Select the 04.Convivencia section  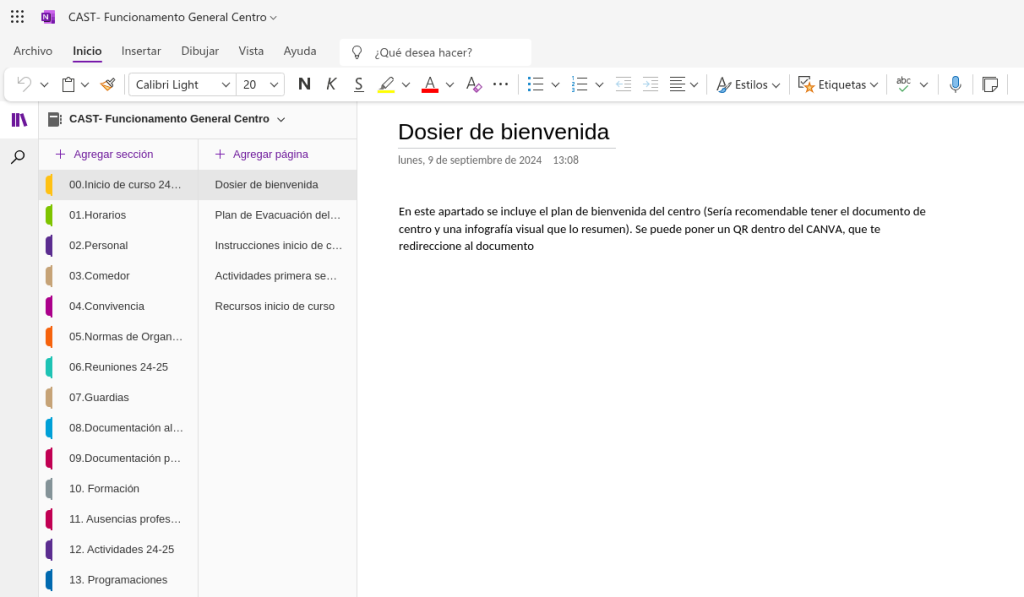[106, 306]
